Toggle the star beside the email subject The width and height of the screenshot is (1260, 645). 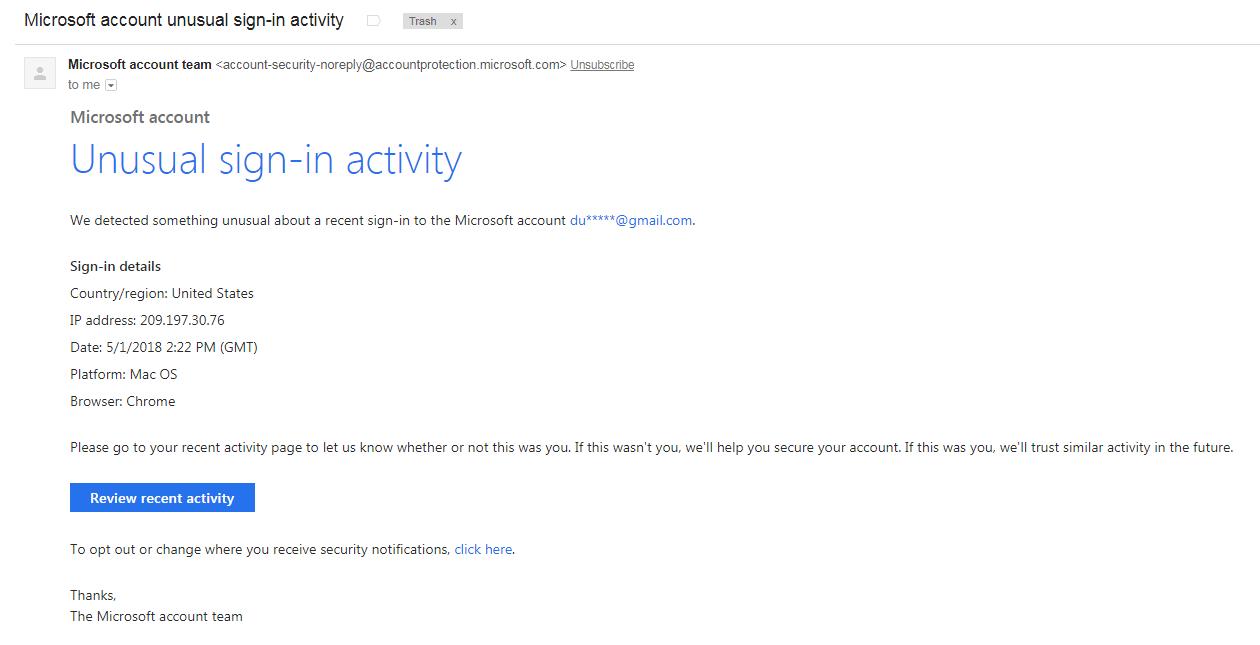click(372, 20)
